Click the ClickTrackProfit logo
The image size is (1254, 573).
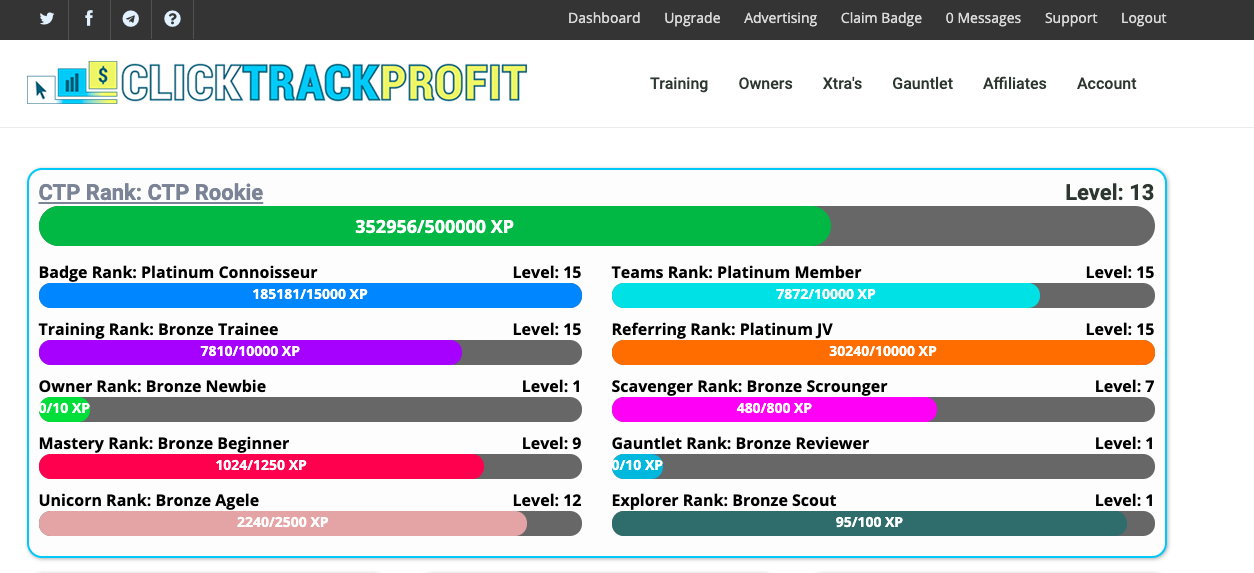tap(277, 83)
